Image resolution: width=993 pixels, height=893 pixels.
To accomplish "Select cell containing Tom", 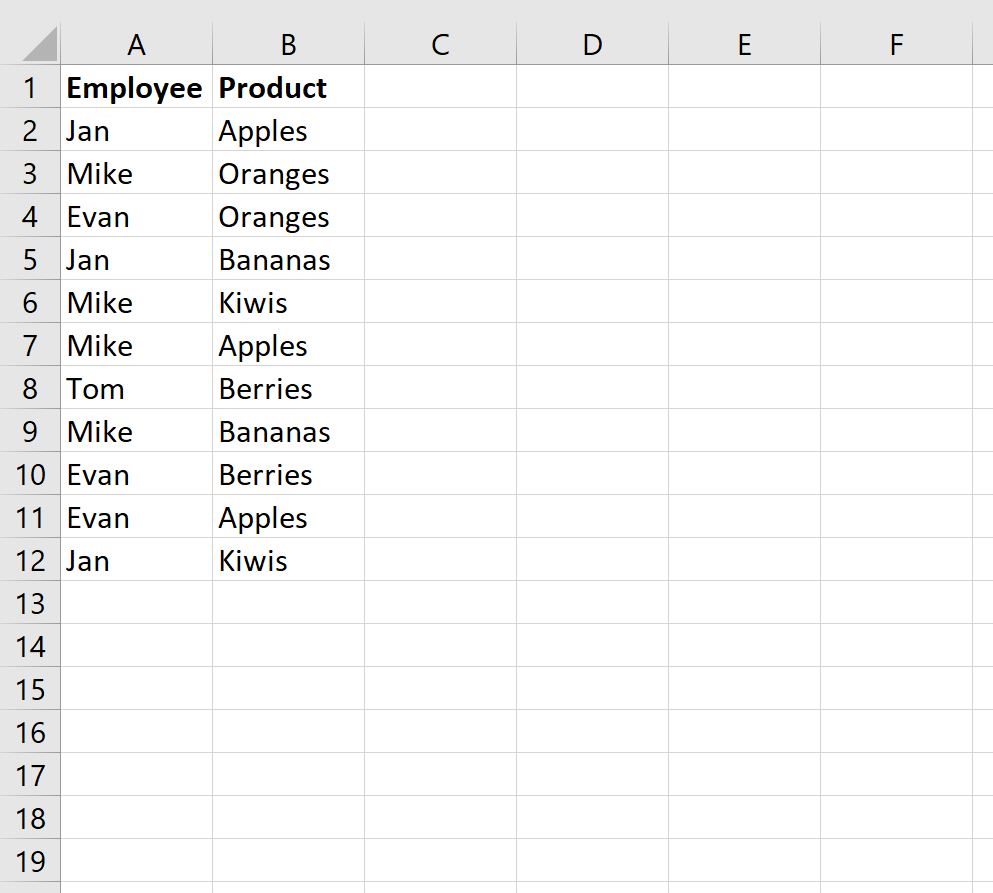I will (136, 388).
